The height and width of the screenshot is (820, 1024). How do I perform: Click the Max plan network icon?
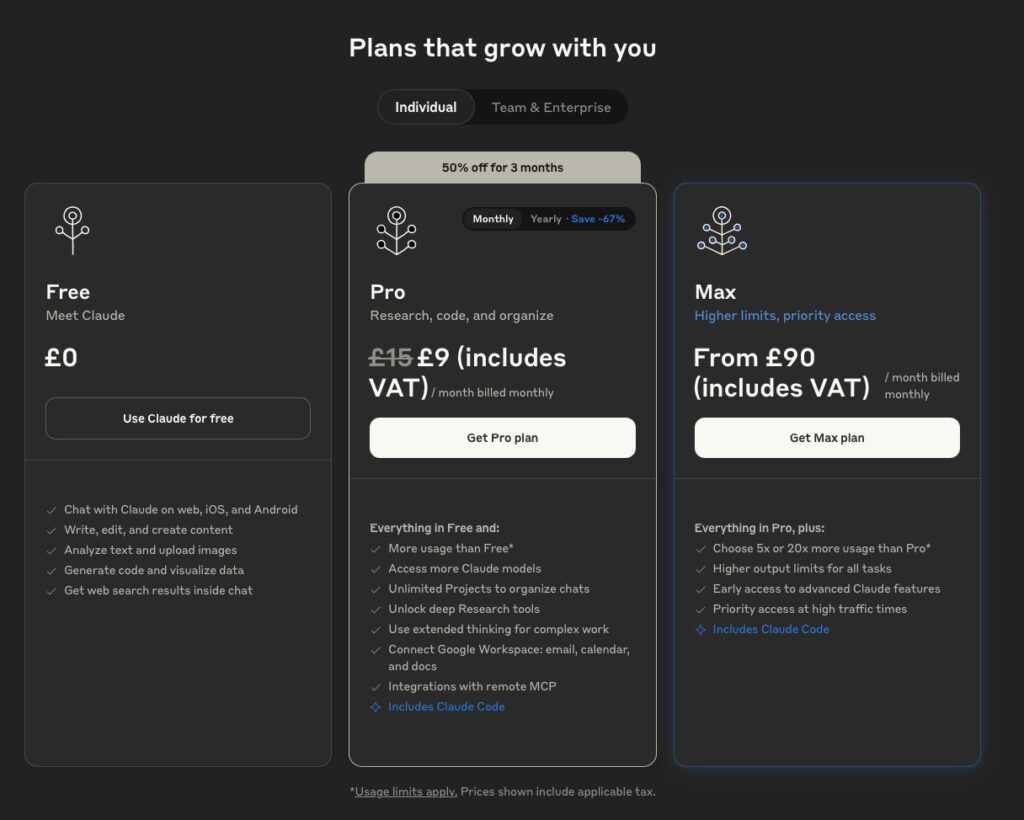click(721, 230)
